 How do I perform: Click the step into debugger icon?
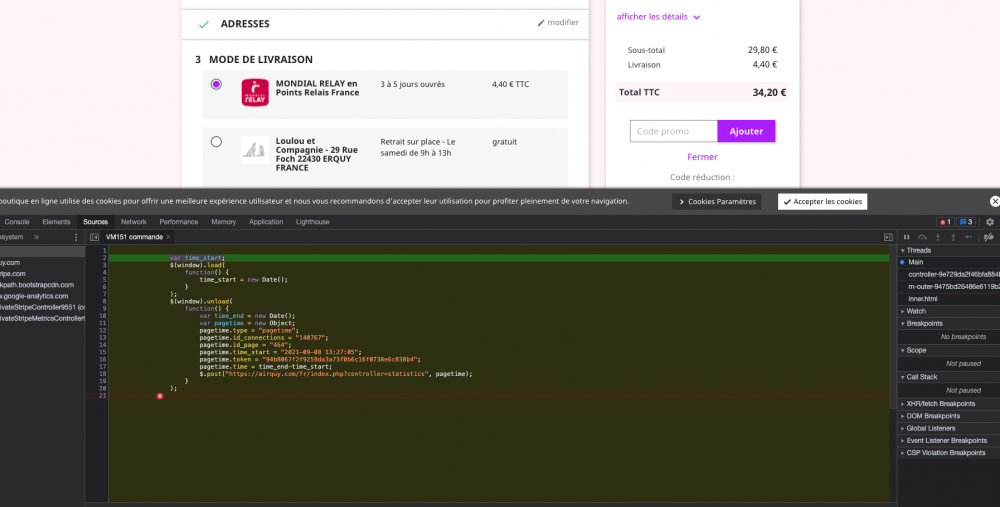point(938,237)
